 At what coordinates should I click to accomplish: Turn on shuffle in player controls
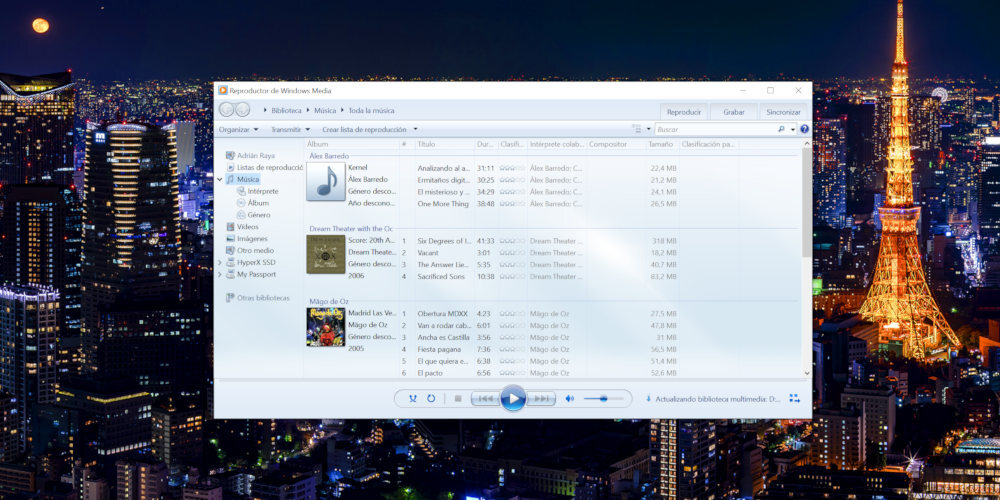coord(413,399)
